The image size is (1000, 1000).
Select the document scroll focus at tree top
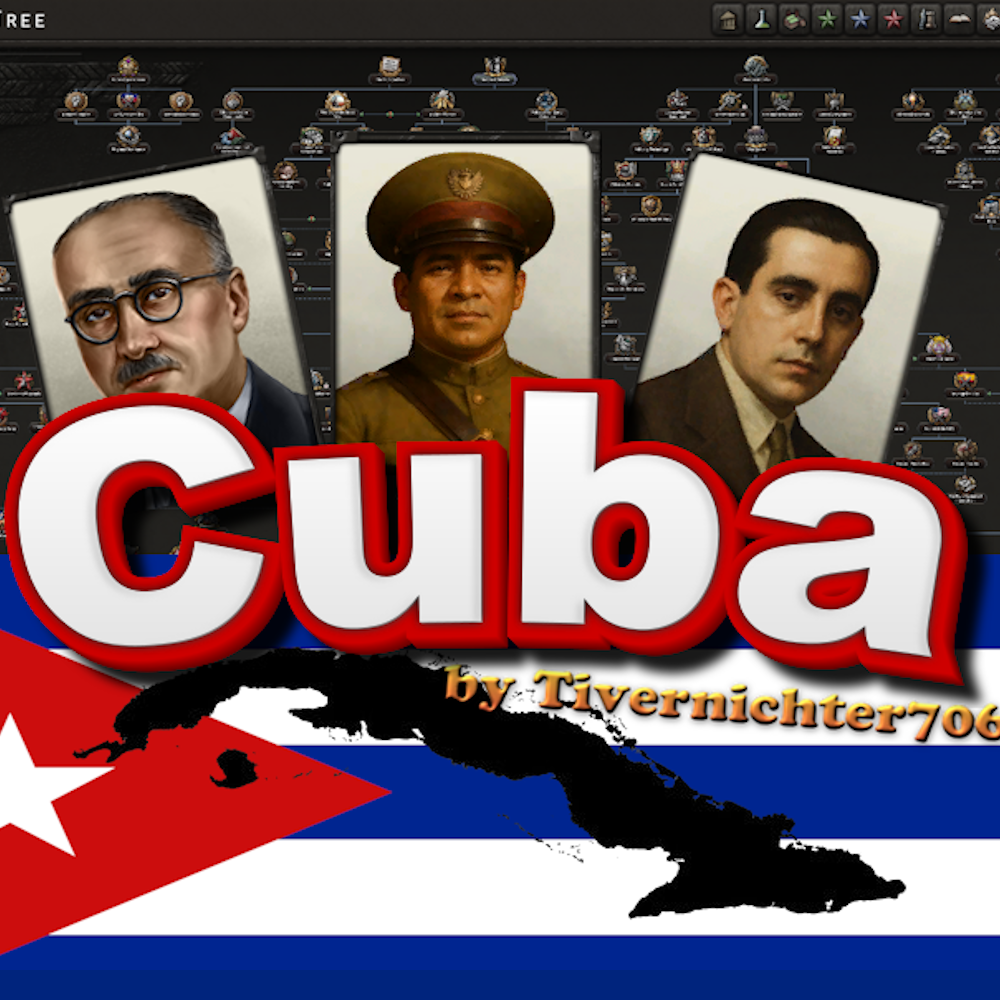390,68
